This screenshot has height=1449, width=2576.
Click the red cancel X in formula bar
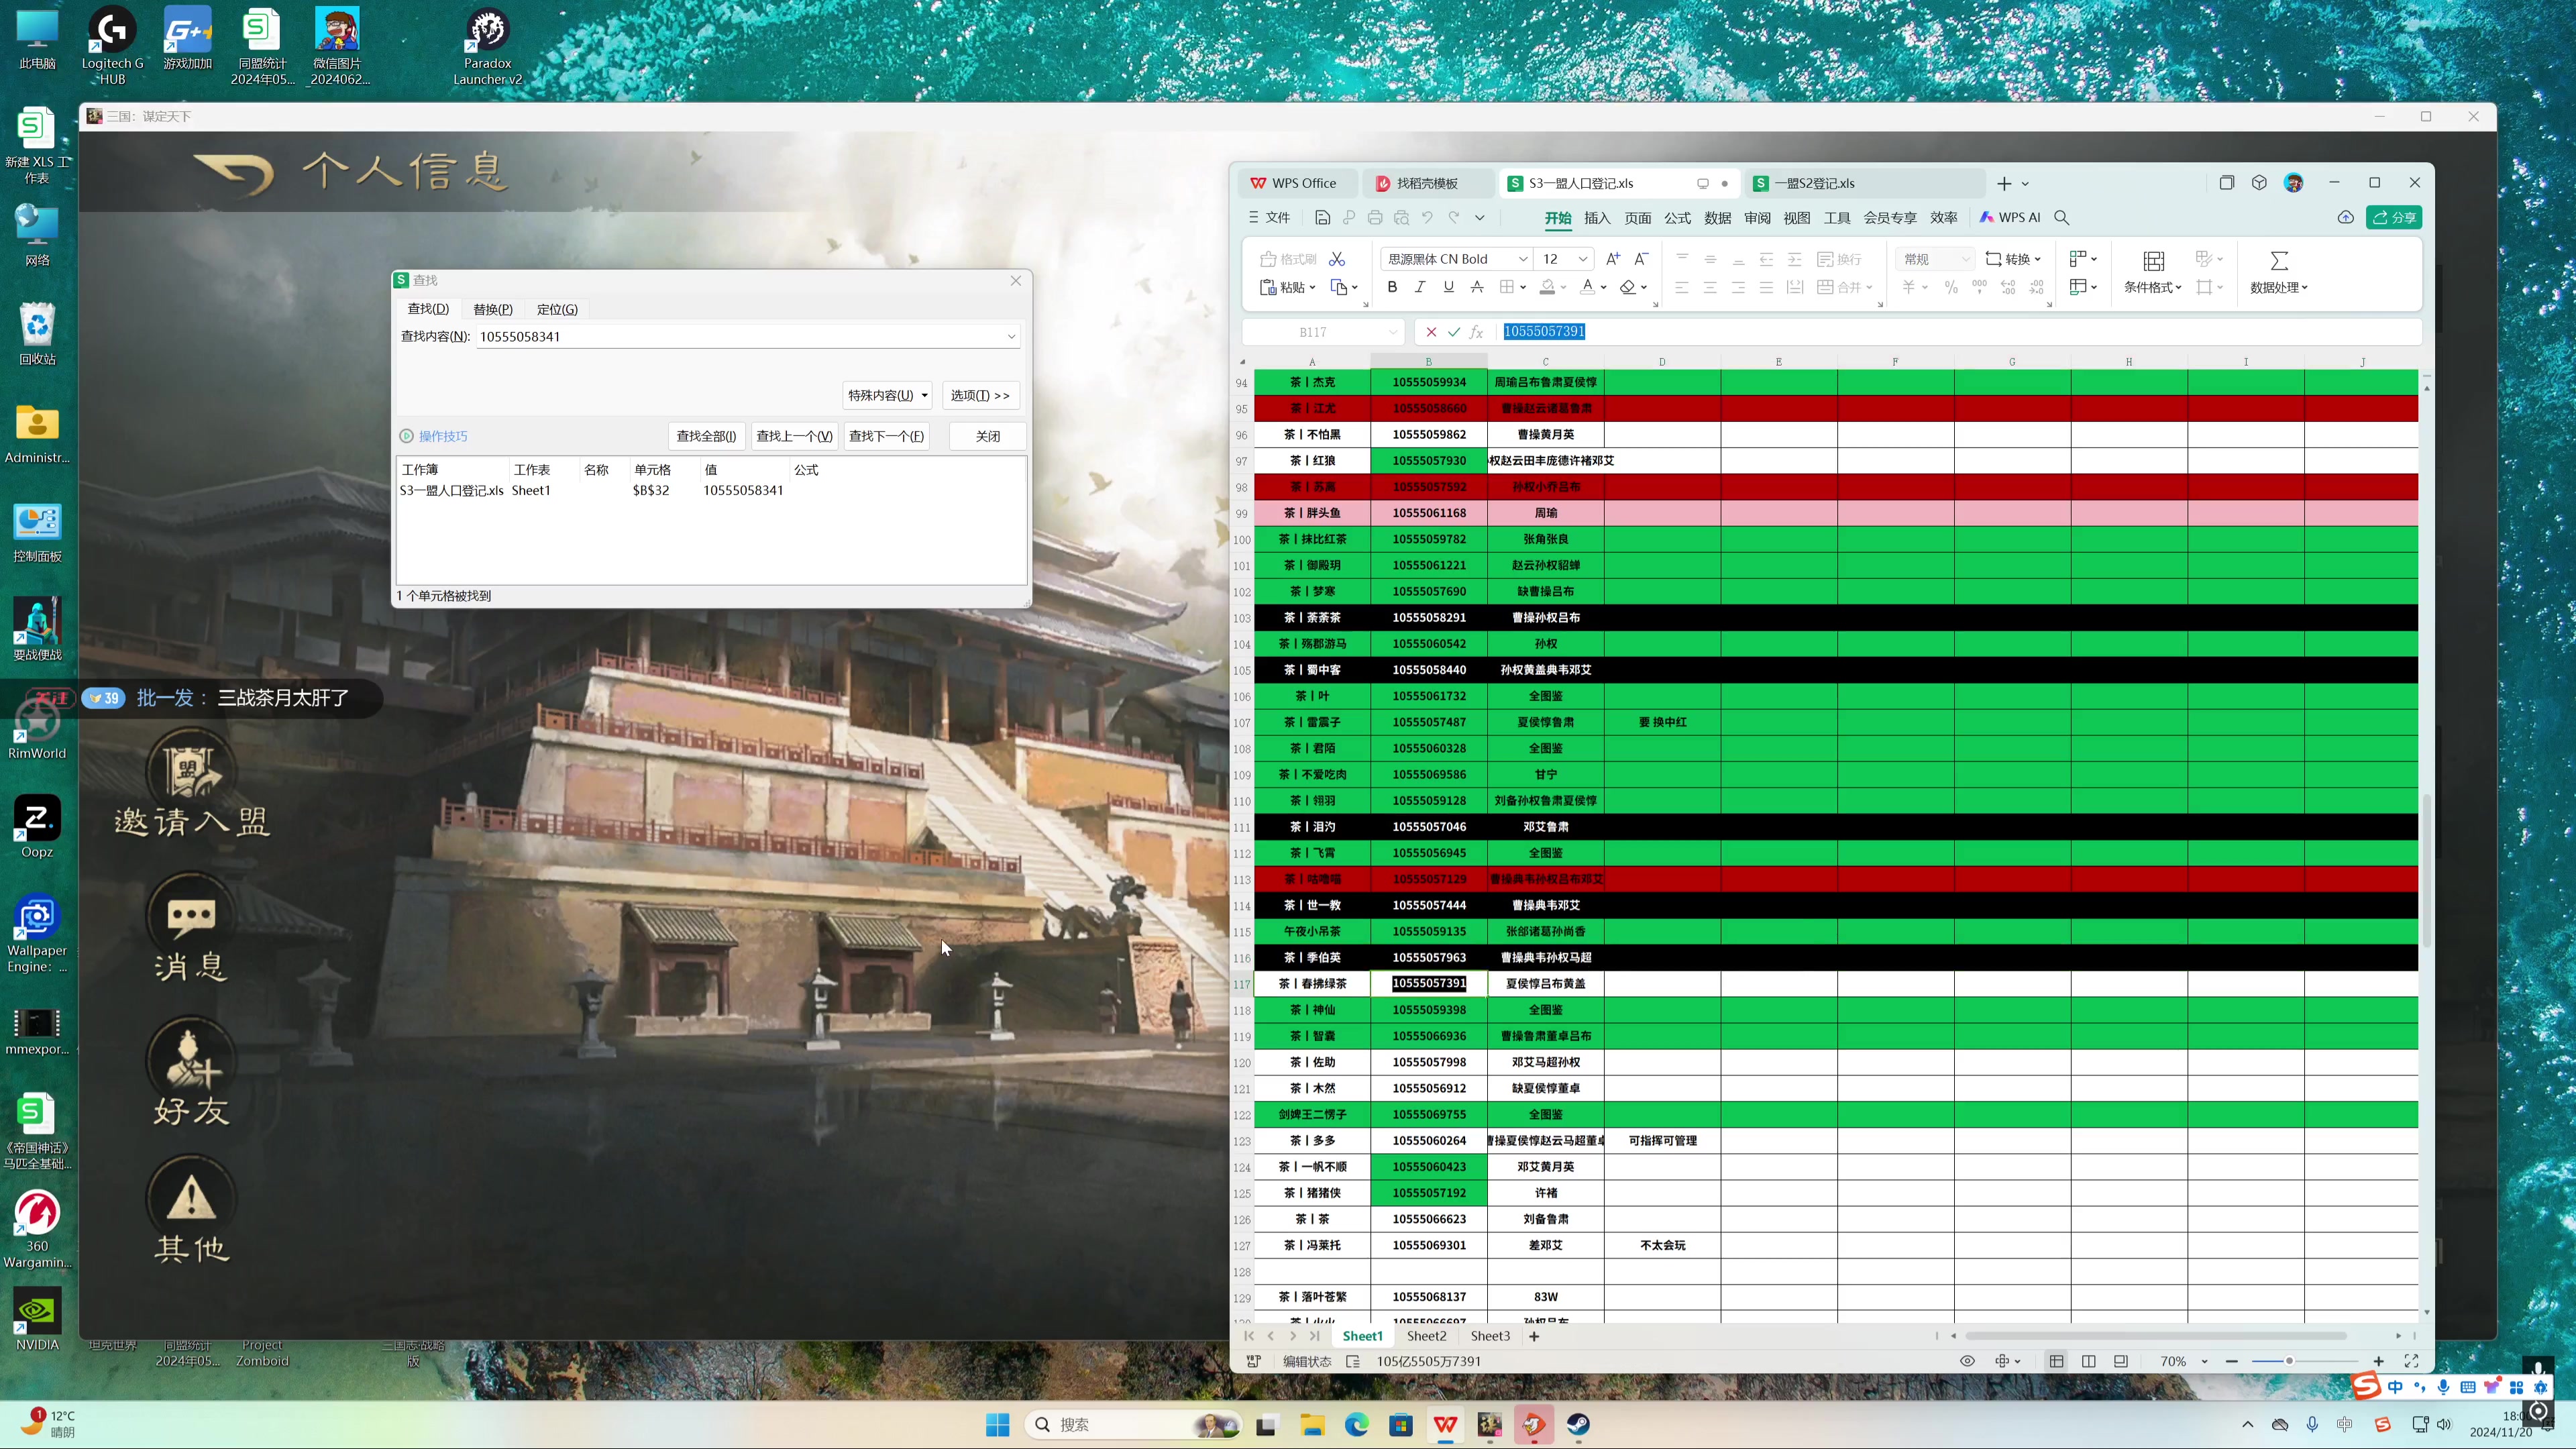(x=1431, y=332)
